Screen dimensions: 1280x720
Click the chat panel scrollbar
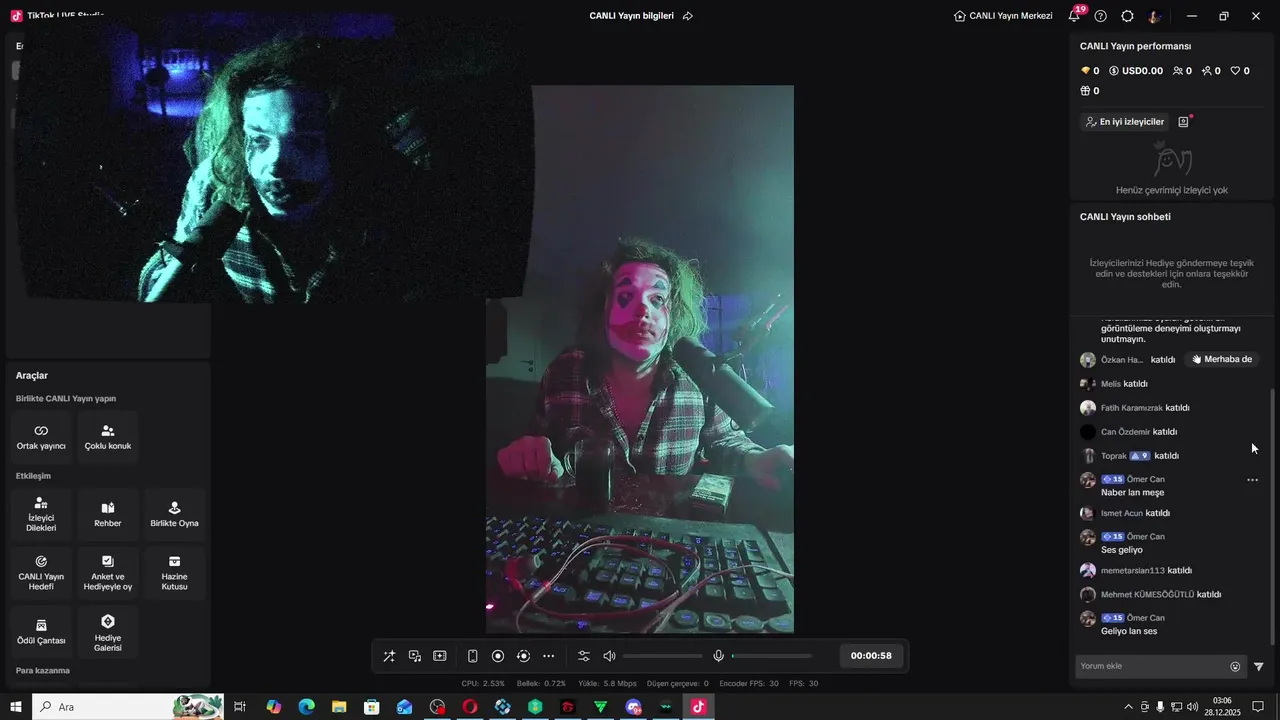[1273, 516]
